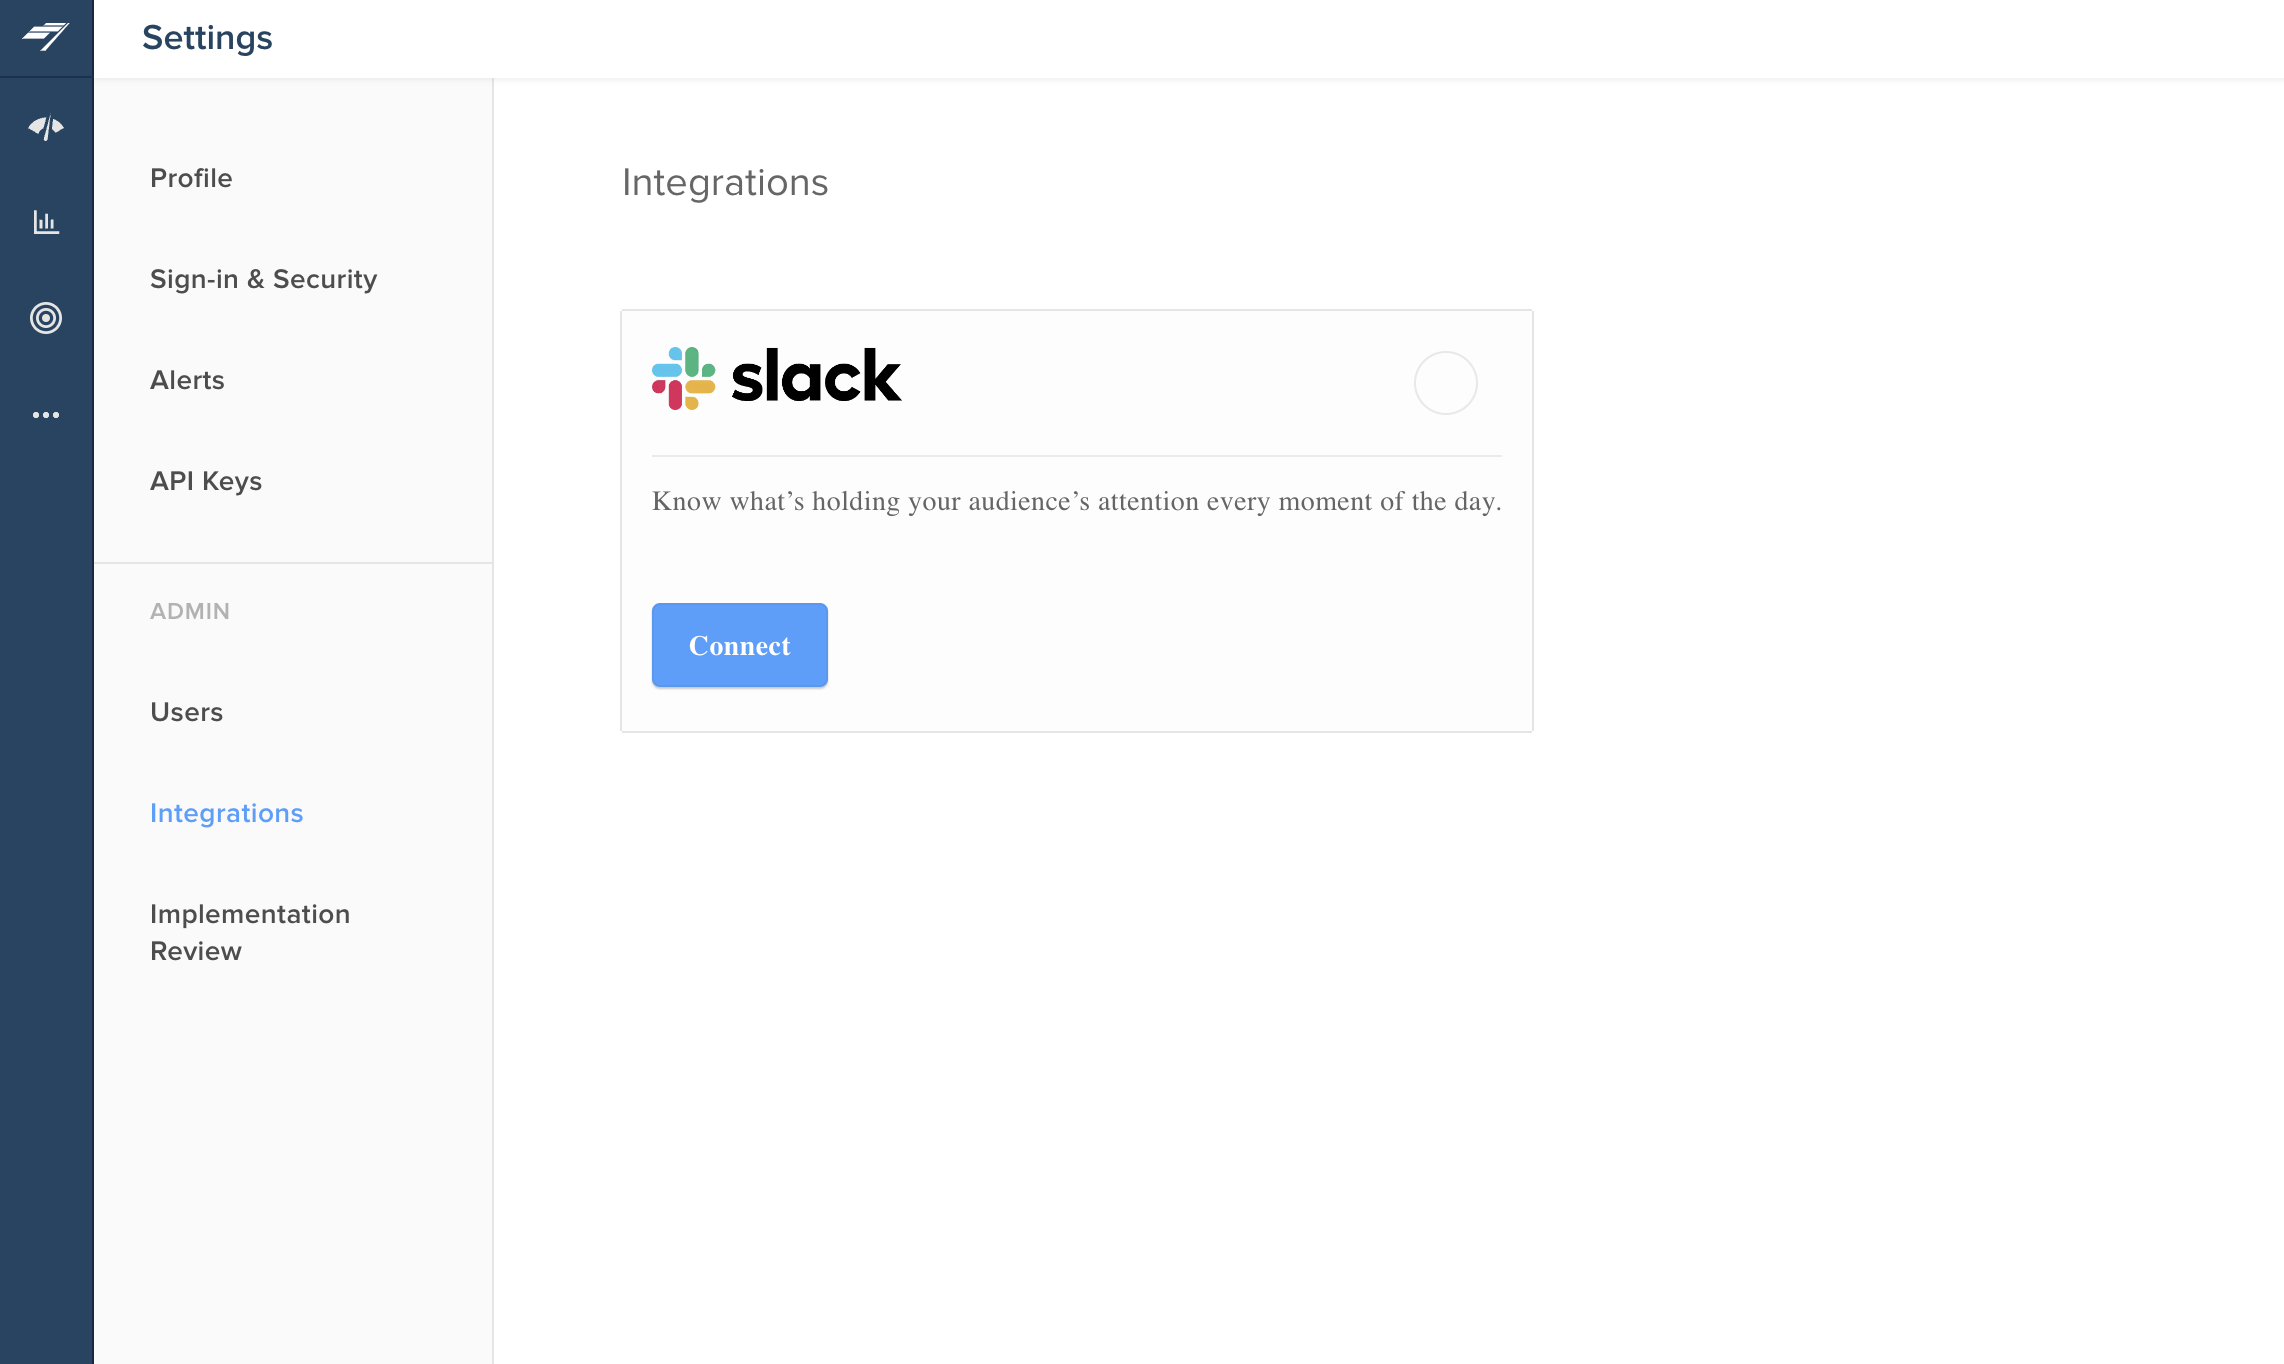2284x1364 pixels.
Task: Click the Slack logo
Action: [x=776, y=378]
